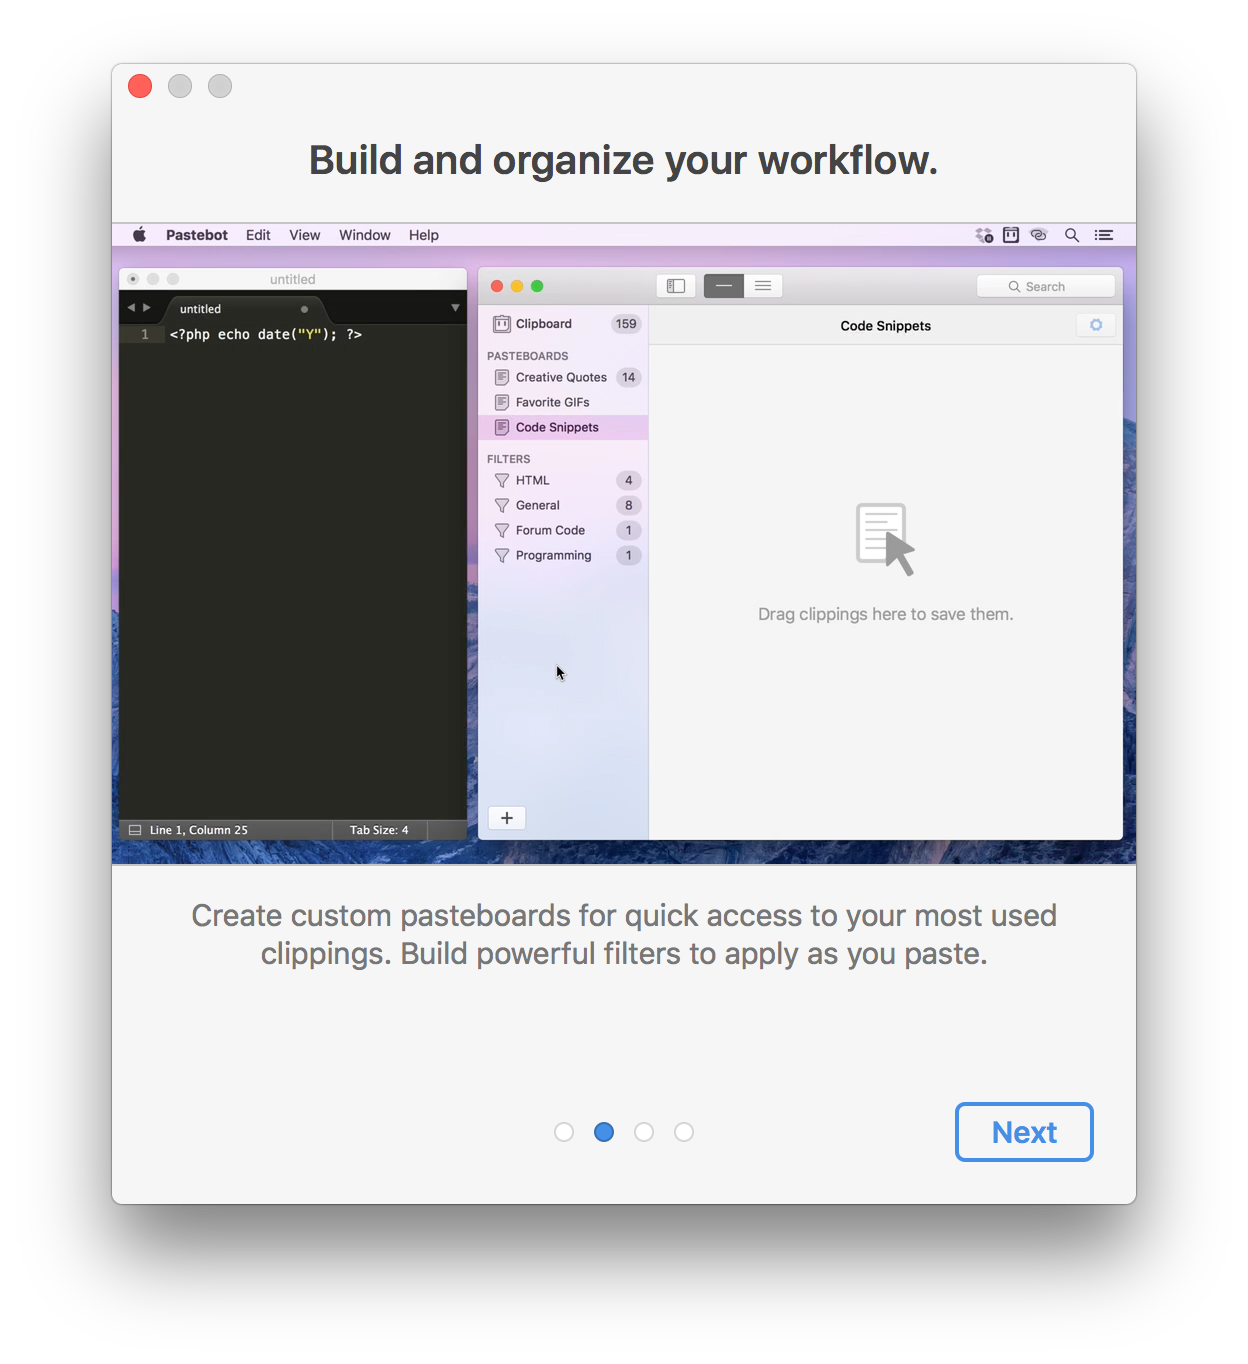Click the Pastebot window green zoom button
Viewport: 1248px width, 1364px height.
coord(537,286)
